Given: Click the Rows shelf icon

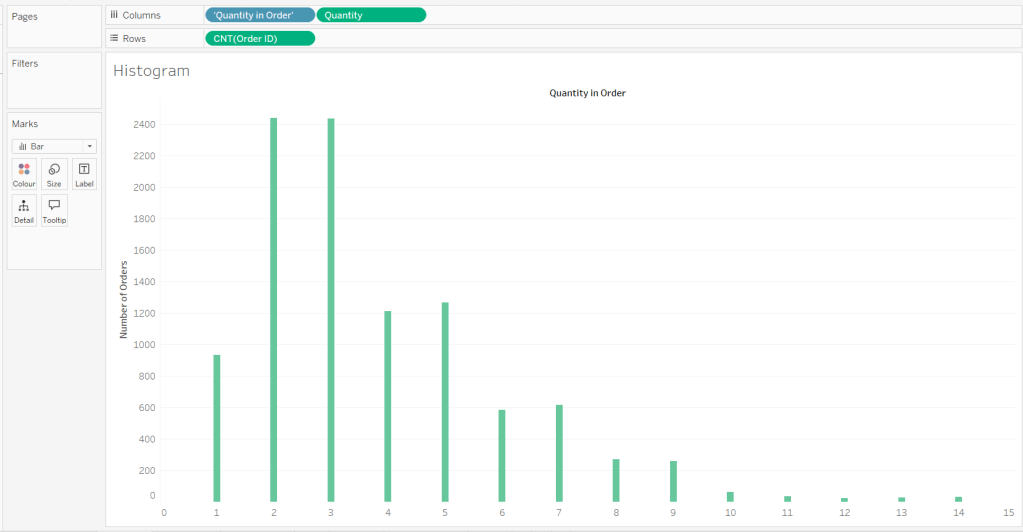Looking at the screenshot, I should point(114,38).
